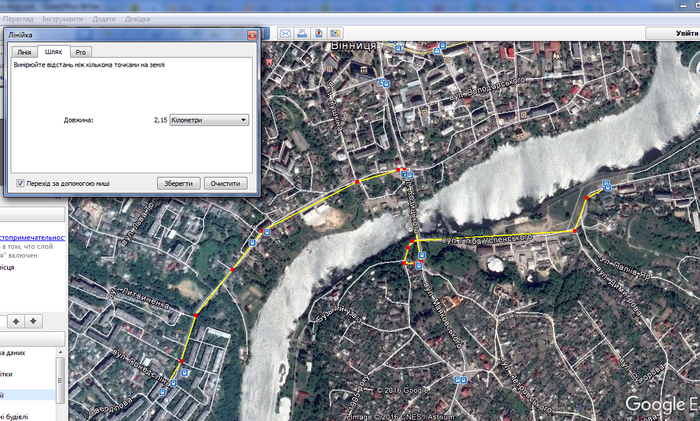Switch to the Лінія tab
The width and height of the screenshot is (700, 421).
(x=24, y=52)
